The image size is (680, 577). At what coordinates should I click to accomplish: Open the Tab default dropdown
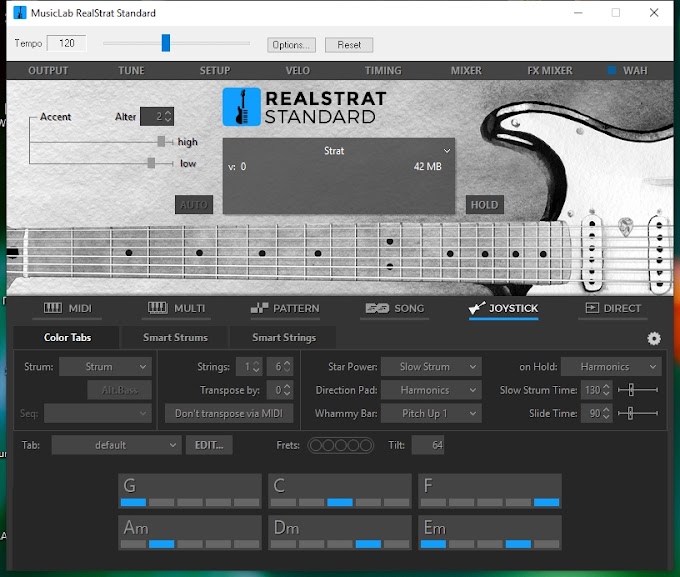click(116, 445)
